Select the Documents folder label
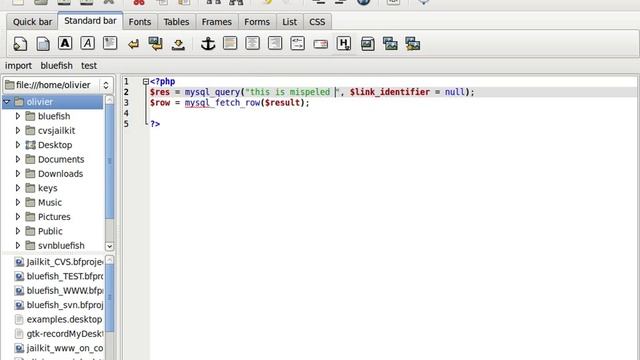The width and height of the screenshot is (640, 360). pyautogui.click(x=61, y=159)
